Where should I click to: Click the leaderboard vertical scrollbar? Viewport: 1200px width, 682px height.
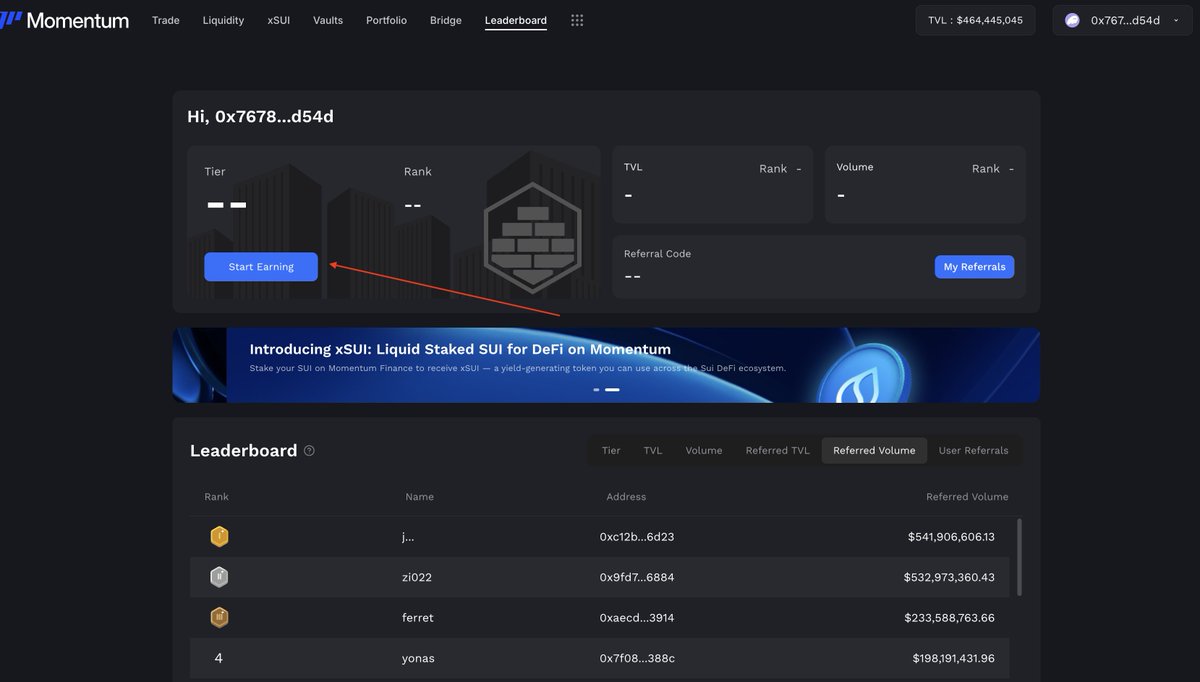(1020, 556)
